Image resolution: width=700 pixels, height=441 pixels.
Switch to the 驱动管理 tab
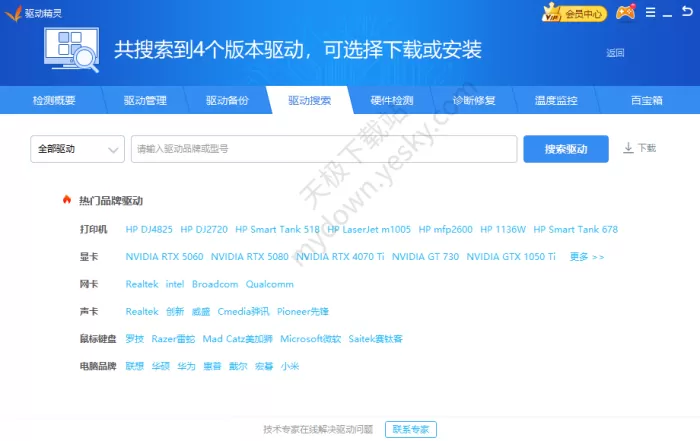(145, 100)
